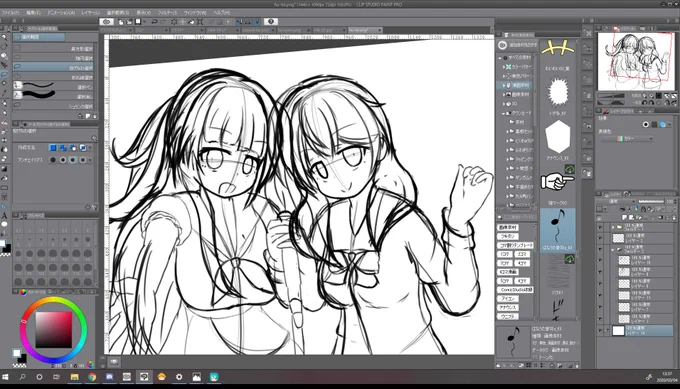Expand the カラーパターン material node

503,67
